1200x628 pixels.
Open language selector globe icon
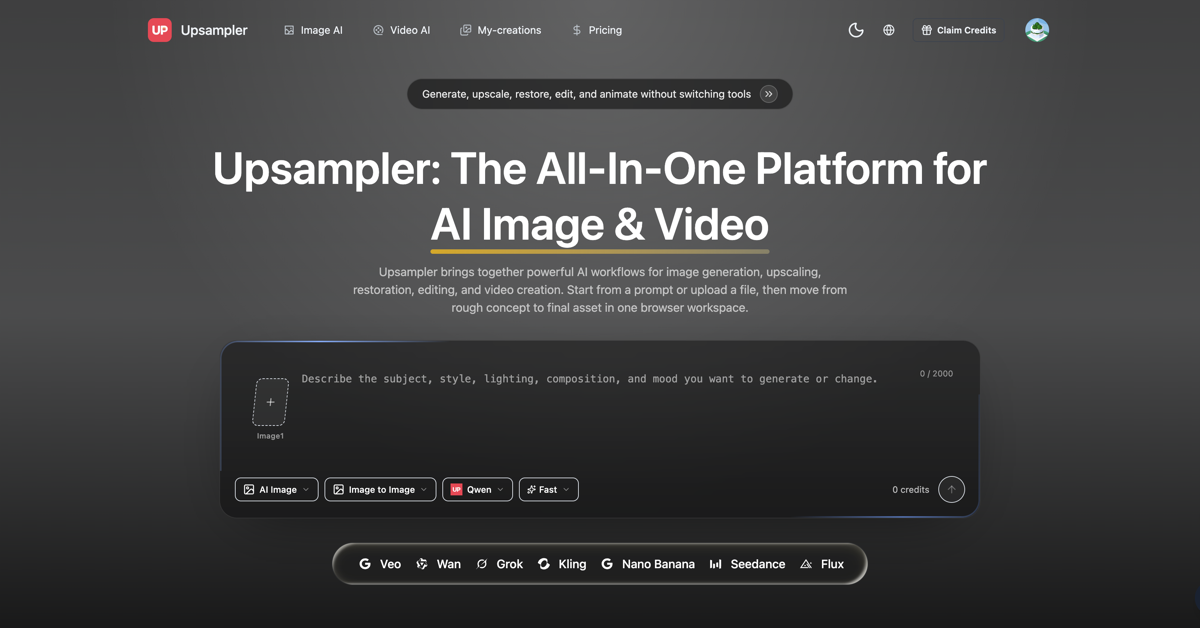889,30
